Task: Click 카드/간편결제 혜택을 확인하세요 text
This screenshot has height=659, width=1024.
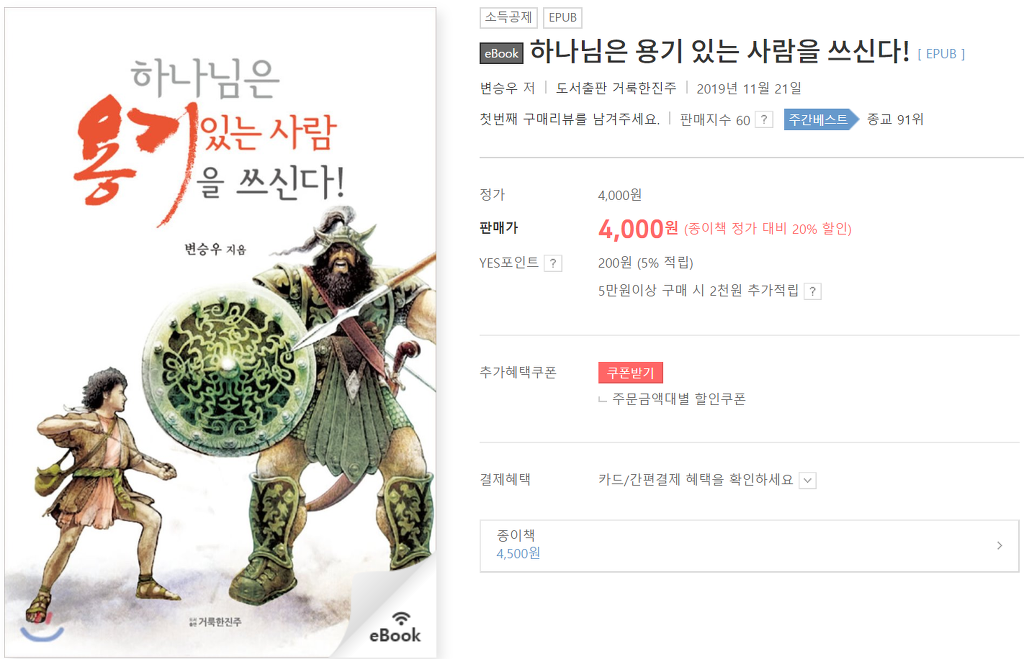Action: 696,480
